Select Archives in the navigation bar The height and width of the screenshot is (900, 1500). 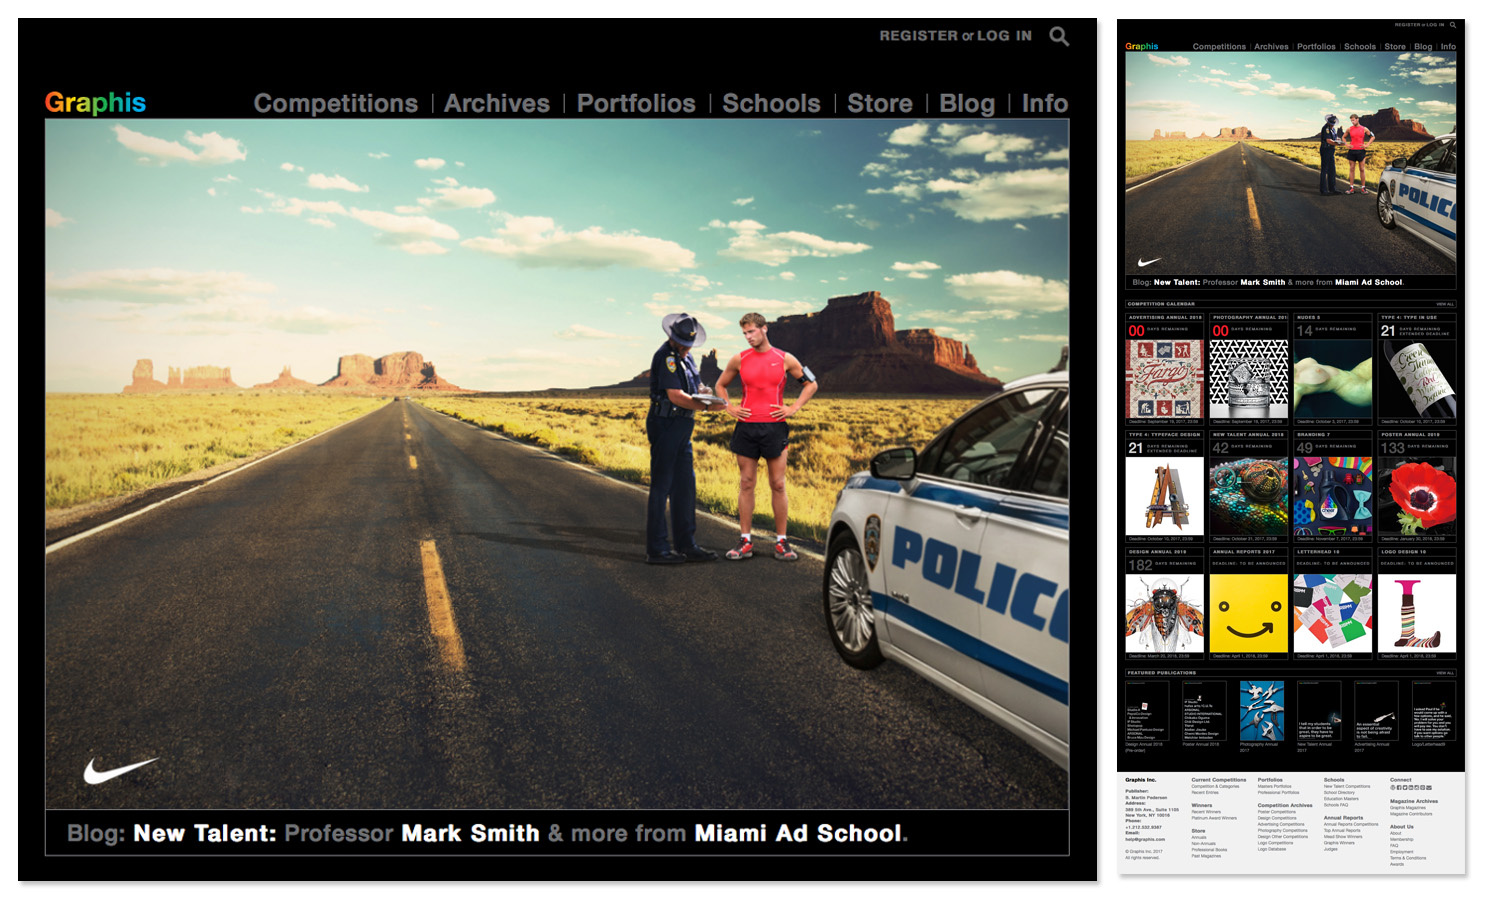point(497,103)
